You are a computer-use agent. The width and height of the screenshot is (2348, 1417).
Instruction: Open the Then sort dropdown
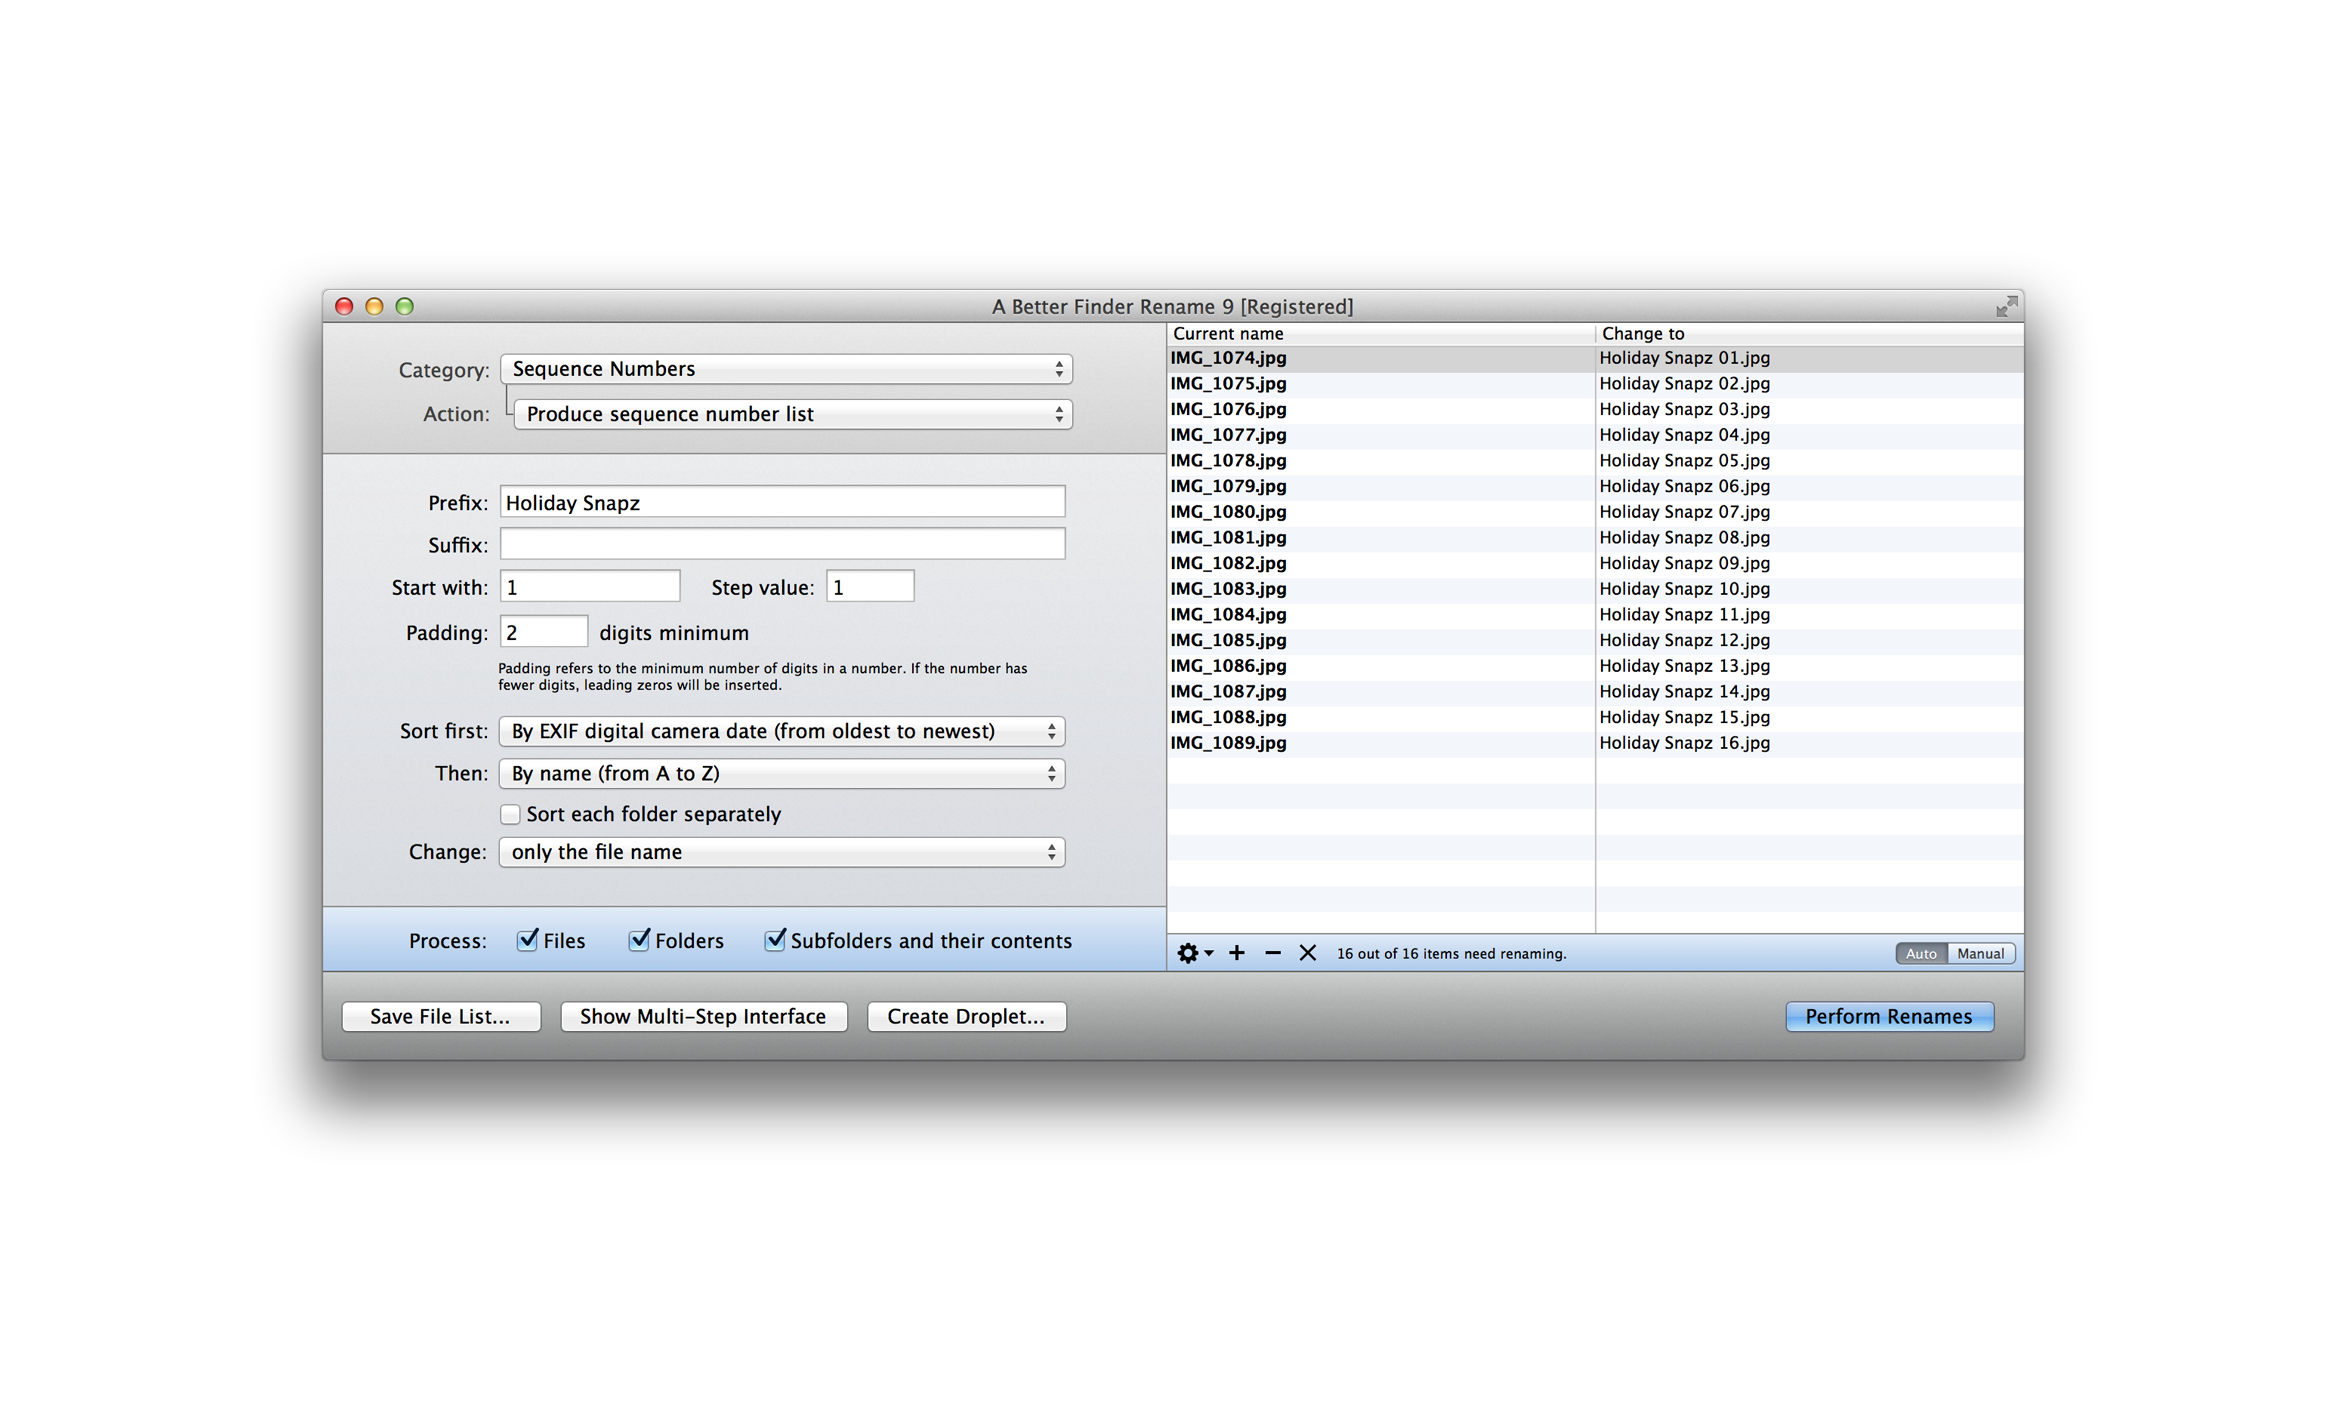pyautogui.click(x=782, y=773)
